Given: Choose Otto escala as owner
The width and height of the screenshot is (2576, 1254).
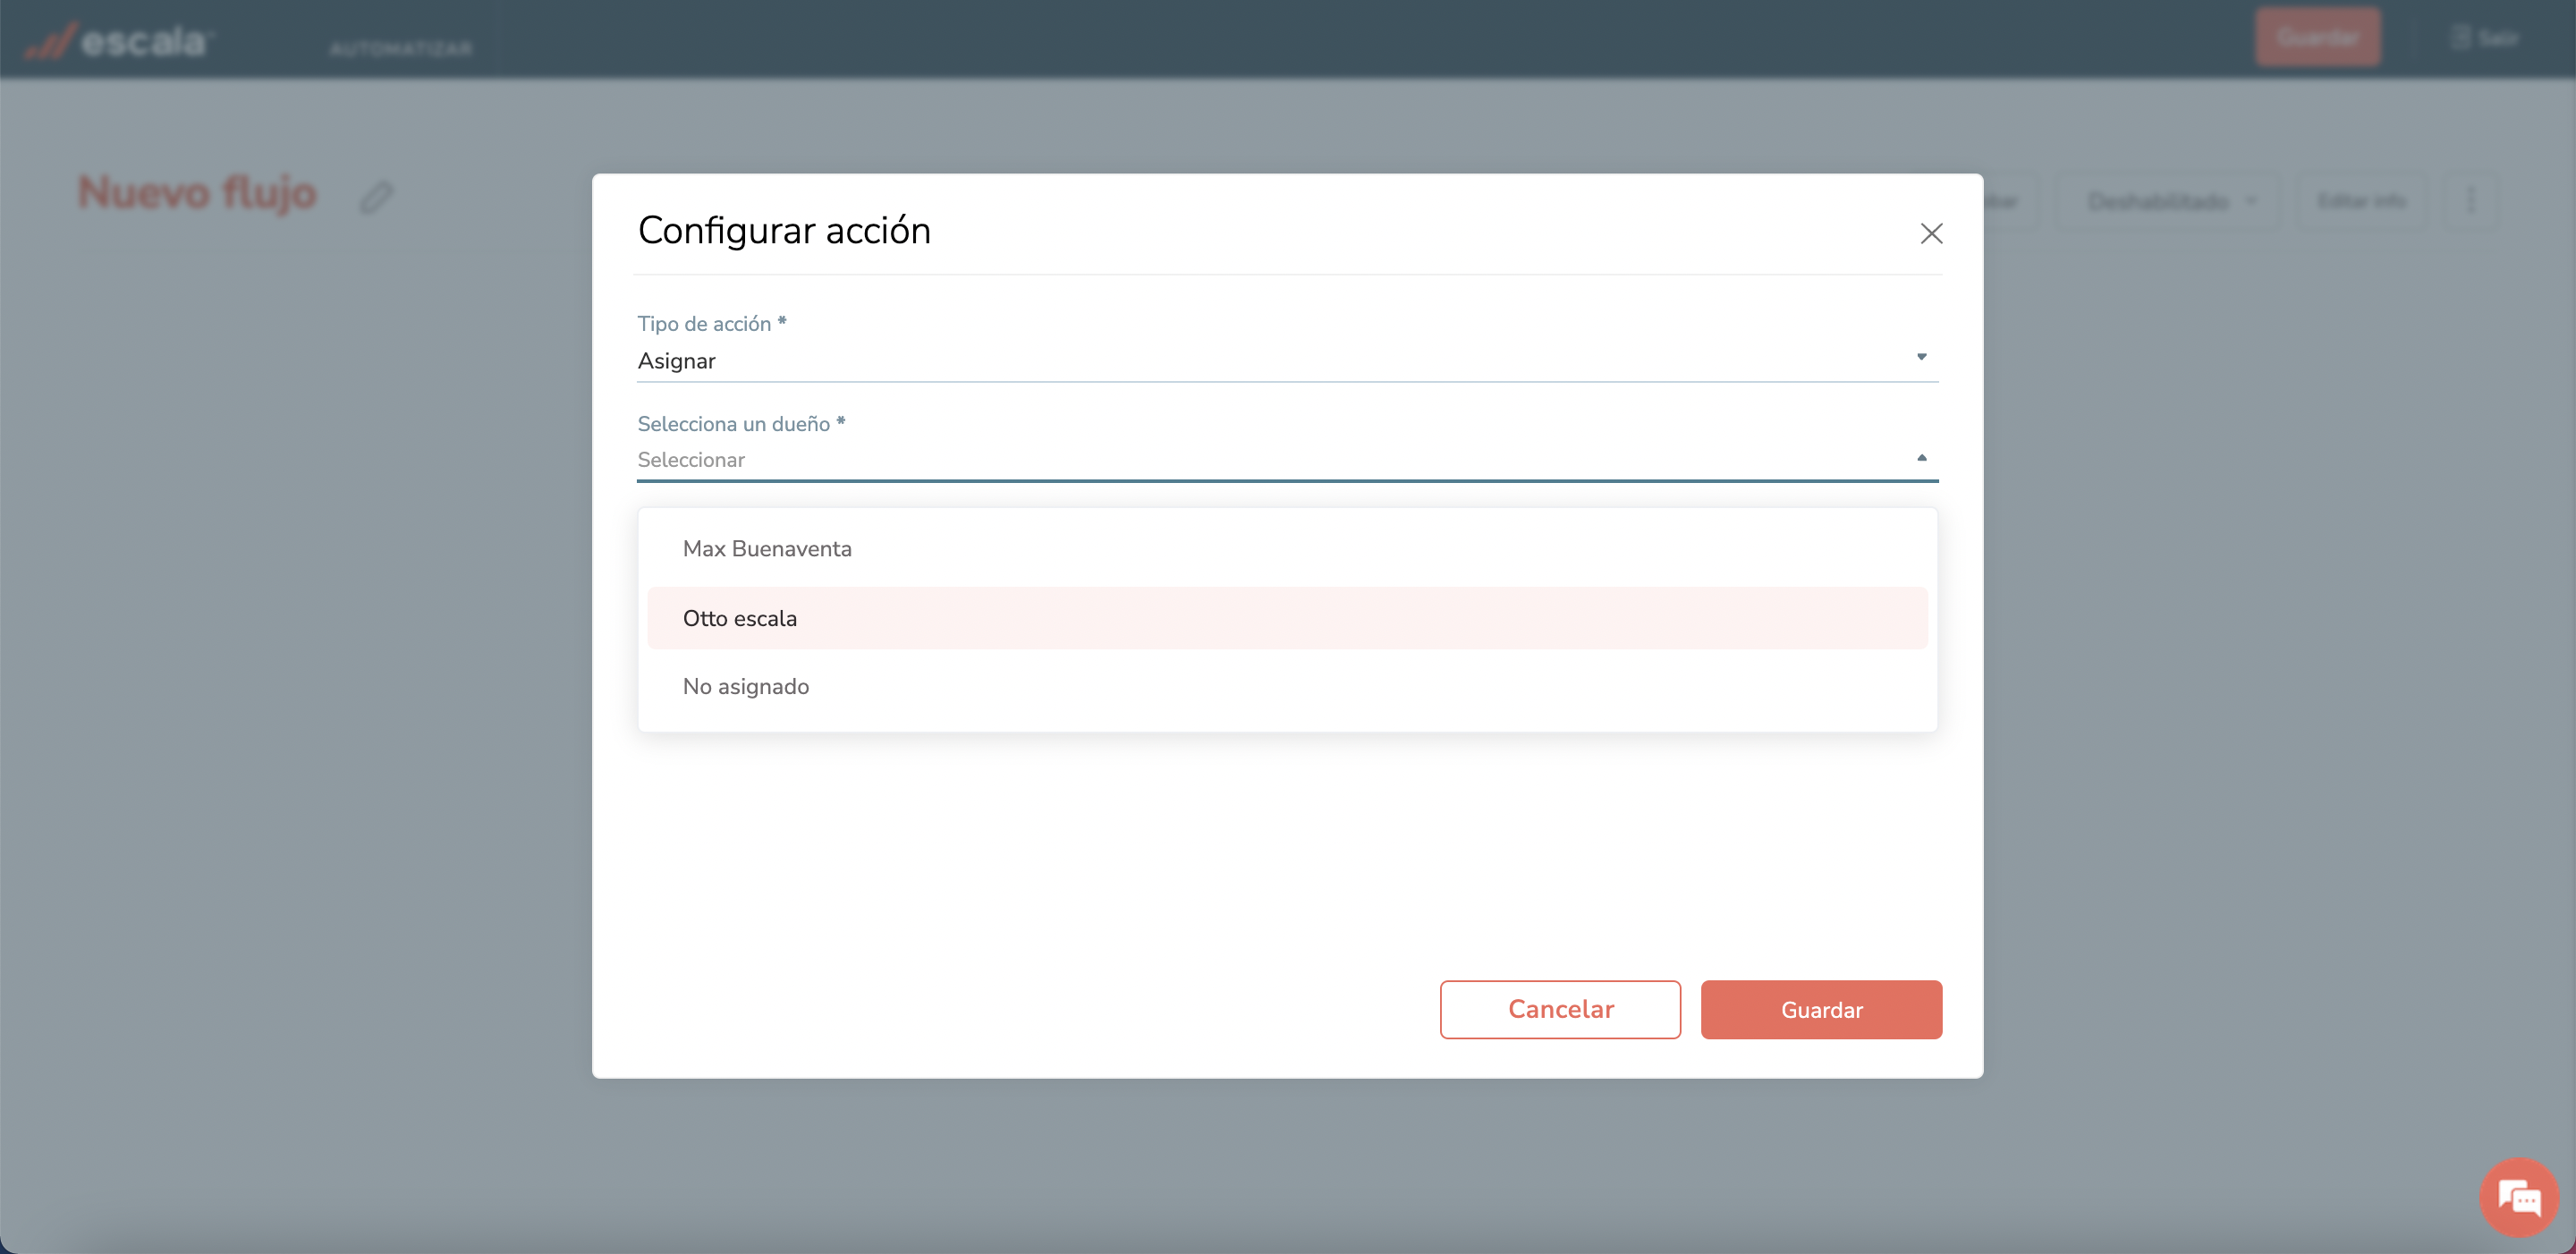Looking at the screenshot, I should pyautogui.click(x=1287, y=618).
